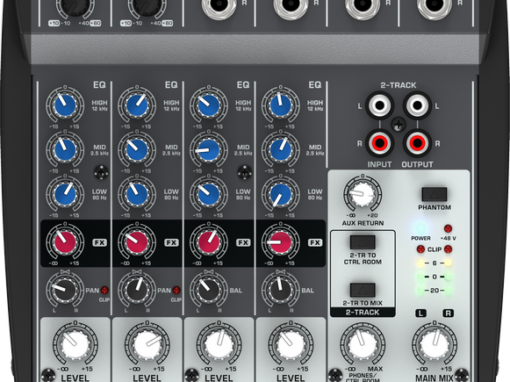Toggle the 2-TR TO CTRL ROOM switch

point(363,242)
